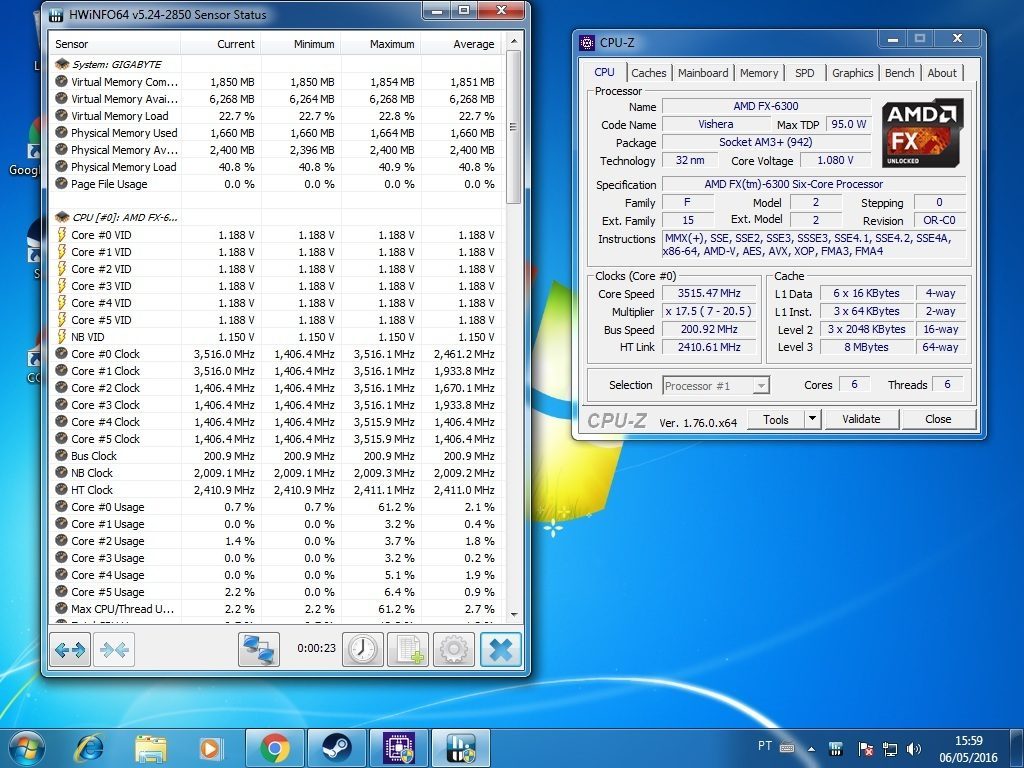This screenshot has height=768, width=1024.
Task: Select the Page File Usage row
Action: click(276, 184)
